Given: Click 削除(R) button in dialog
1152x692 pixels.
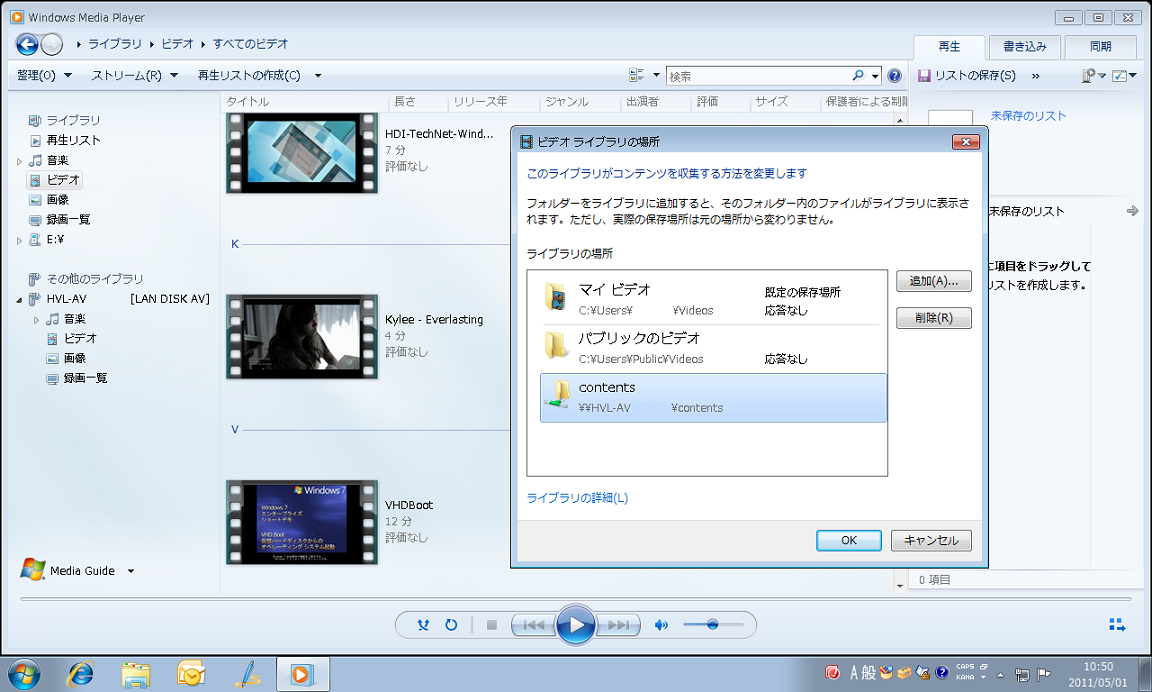Looking at the screenshot, I should pos(934,318).
